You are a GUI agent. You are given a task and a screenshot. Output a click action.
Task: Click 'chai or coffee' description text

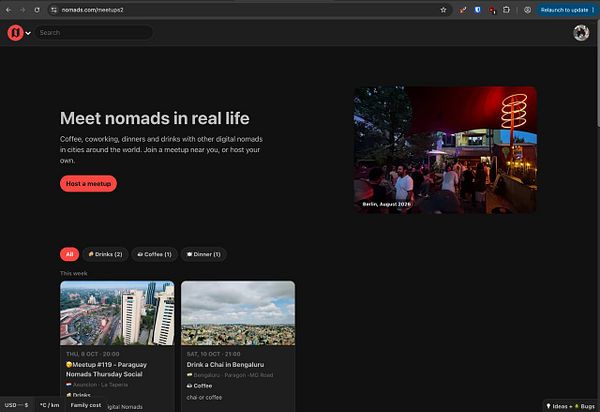[204, 397]
